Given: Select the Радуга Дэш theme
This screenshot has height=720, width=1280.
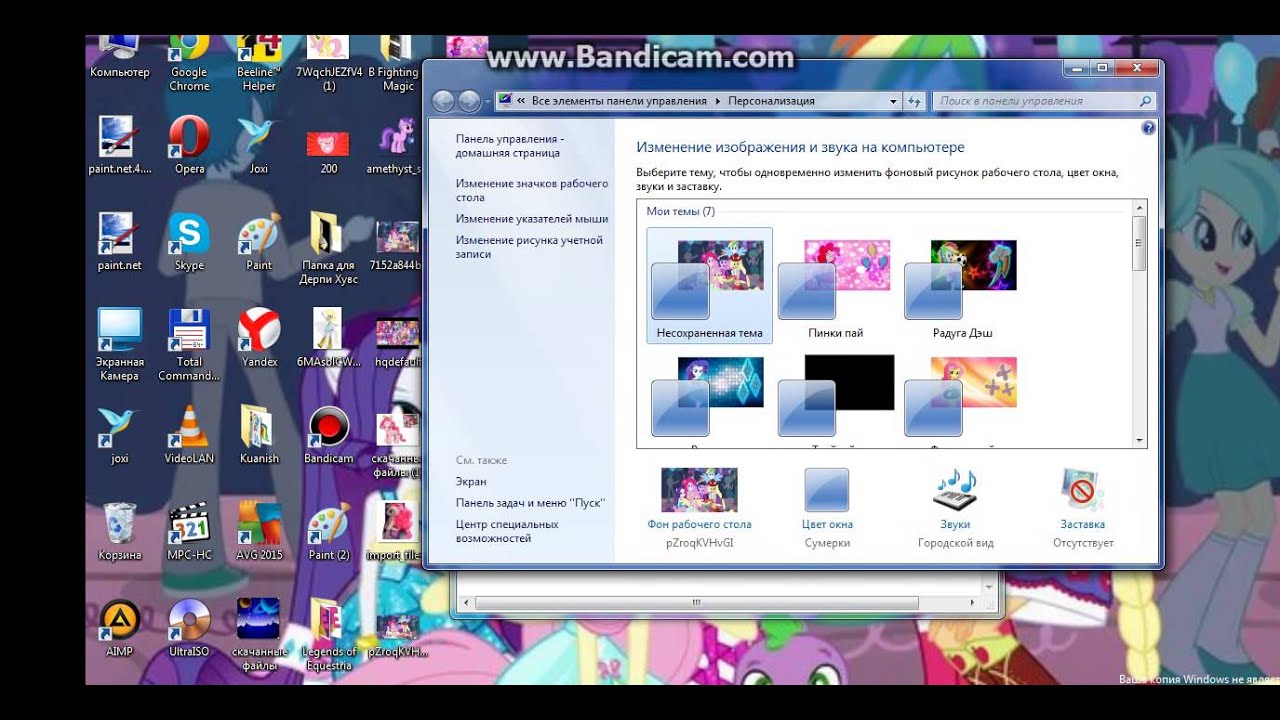Looking at the screenshot, I should pos(961,289).
